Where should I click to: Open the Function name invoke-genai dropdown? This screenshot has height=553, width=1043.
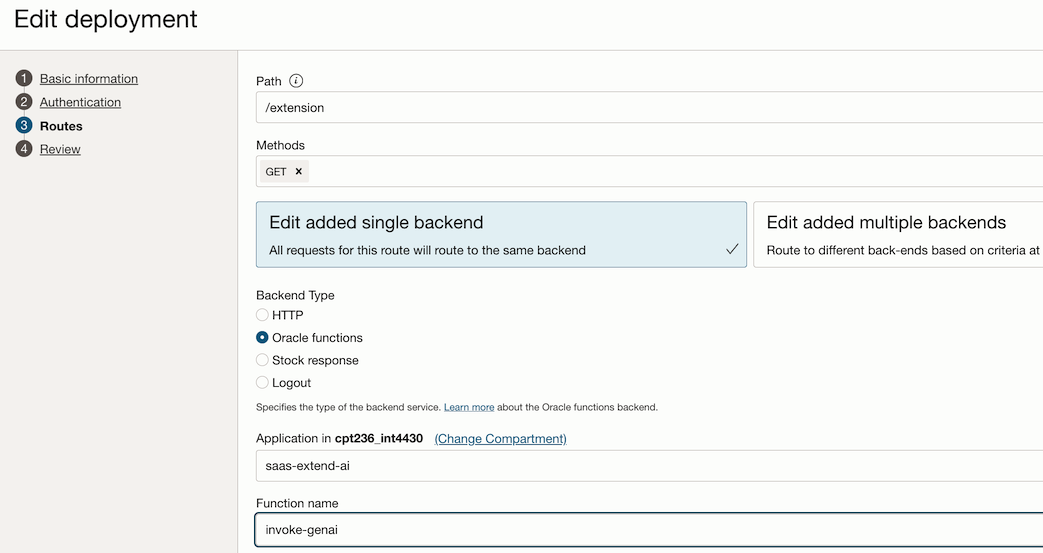tap(648, 530)
